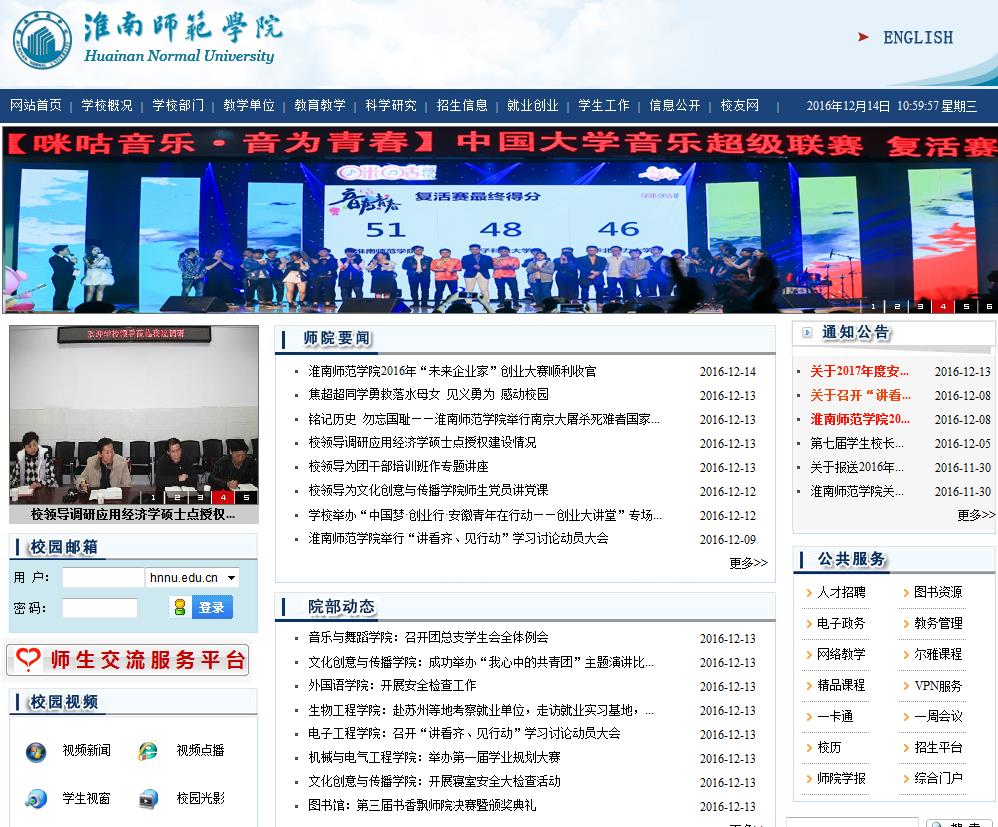
Task: Open the 视频点播 Internet Explorer icon
Action: [x=148, y=751]
